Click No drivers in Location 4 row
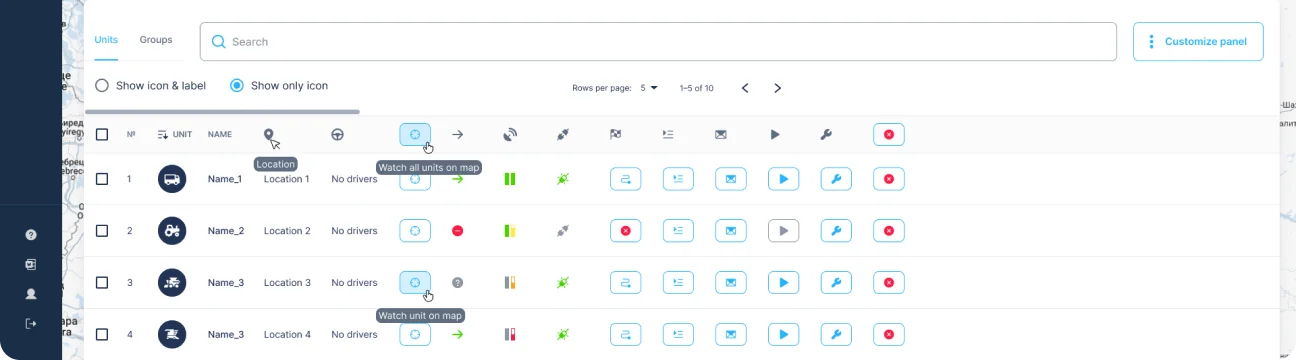 click(x=354, y=335)
